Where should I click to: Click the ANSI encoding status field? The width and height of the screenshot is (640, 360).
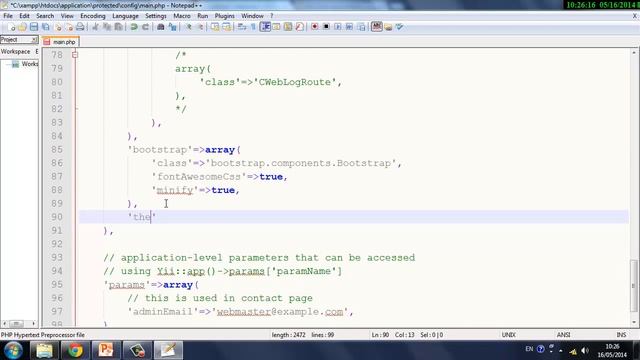(563, 335)
